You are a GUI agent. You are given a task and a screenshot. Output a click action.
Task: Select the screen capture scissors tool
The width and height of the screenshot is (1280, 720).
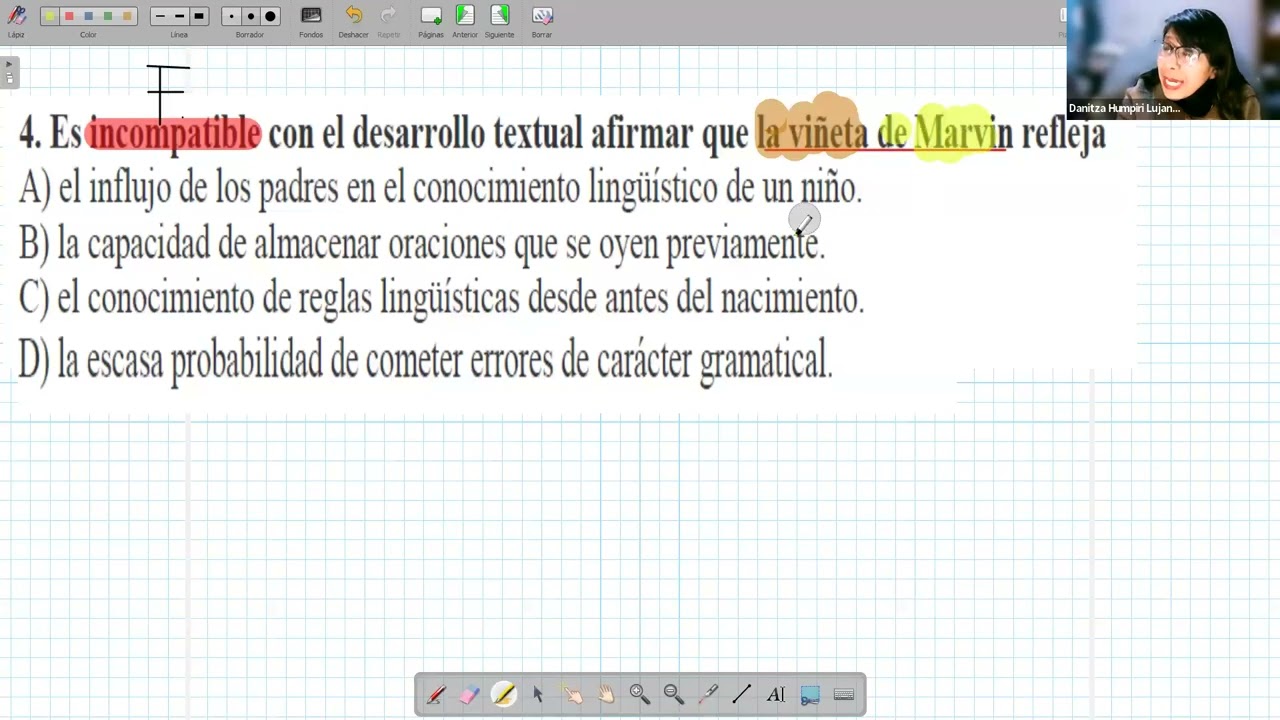(810, 694)
